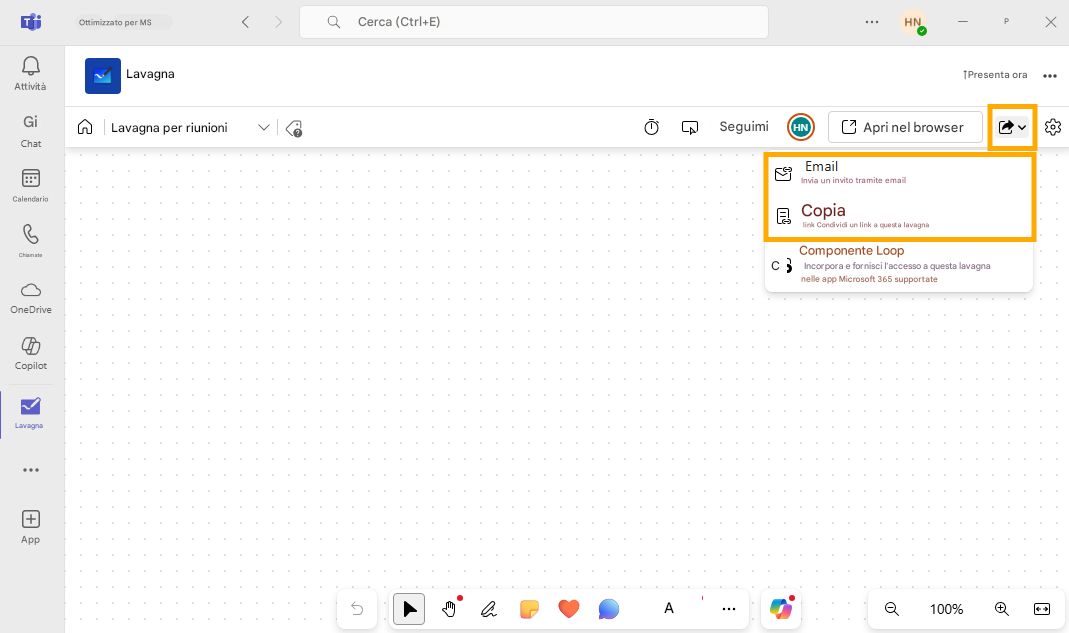Select the pen inking tool
Screen dimensions: 1069x633
(x=489, y=608)
